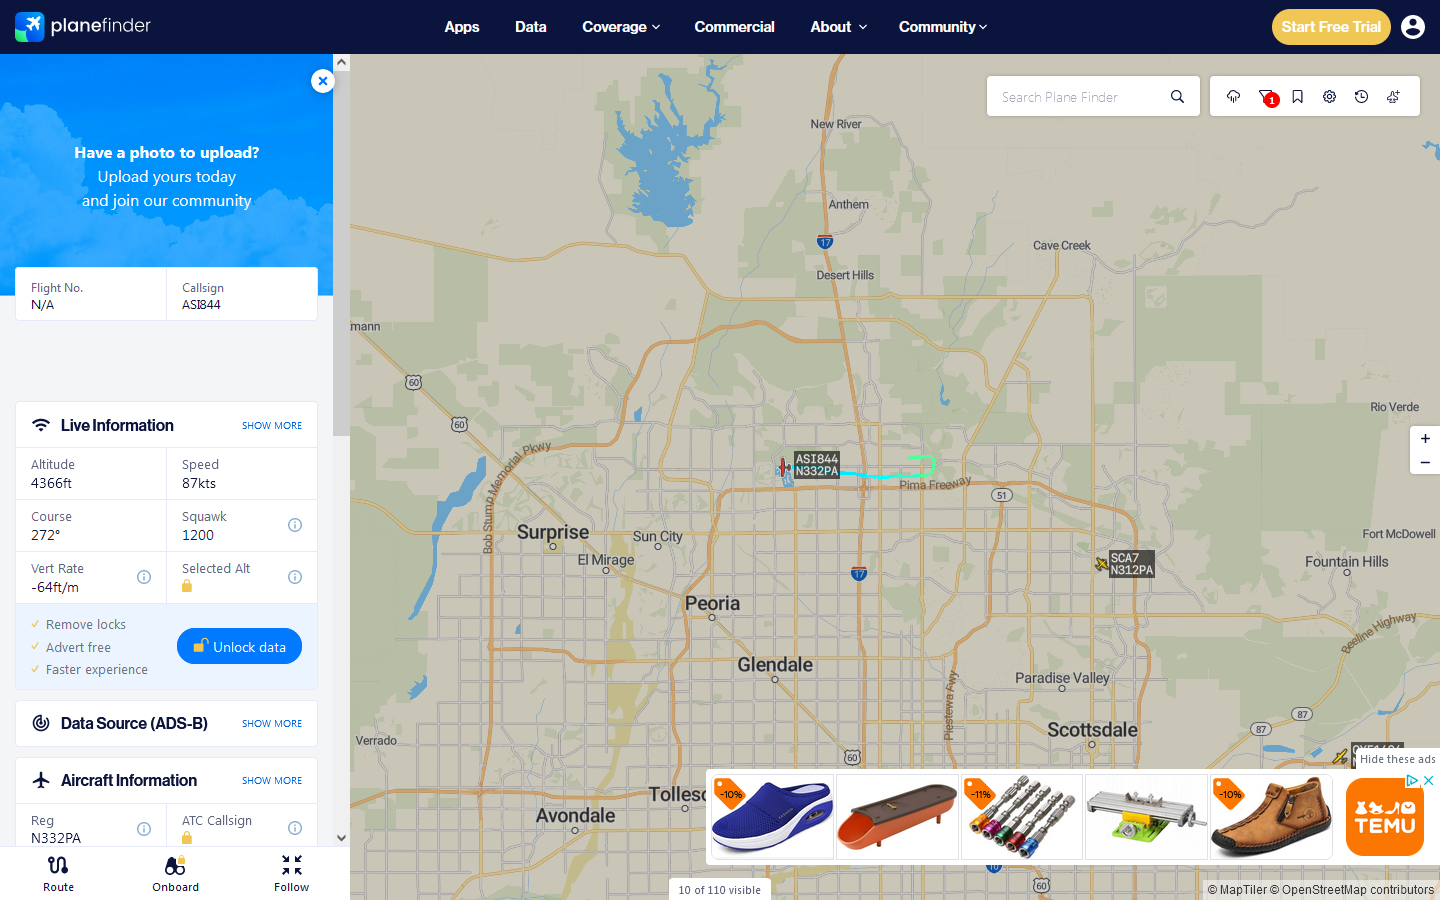The width and height of the screenshot is (1440, 900).
Task: Click the ATC Callsign padlock icon
Action: tap(187, 838)
